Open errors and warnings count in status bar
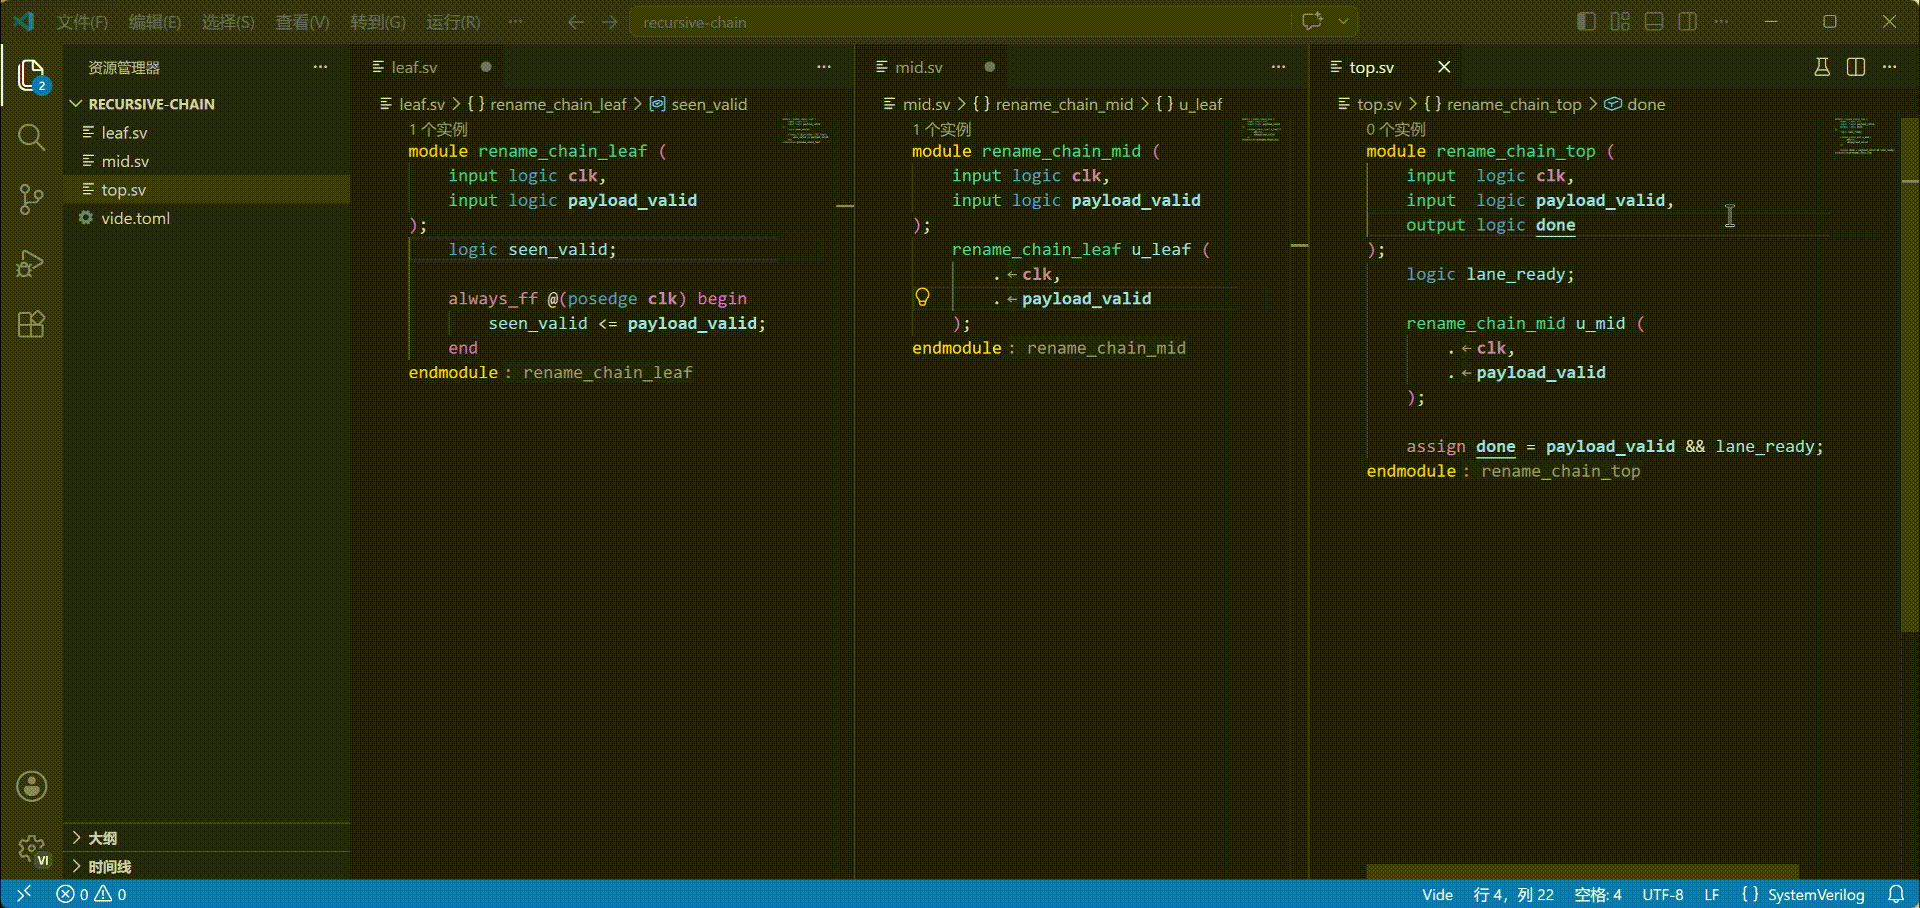The height and width of the screenshot is (908, 1920). (x=91, y=894)
